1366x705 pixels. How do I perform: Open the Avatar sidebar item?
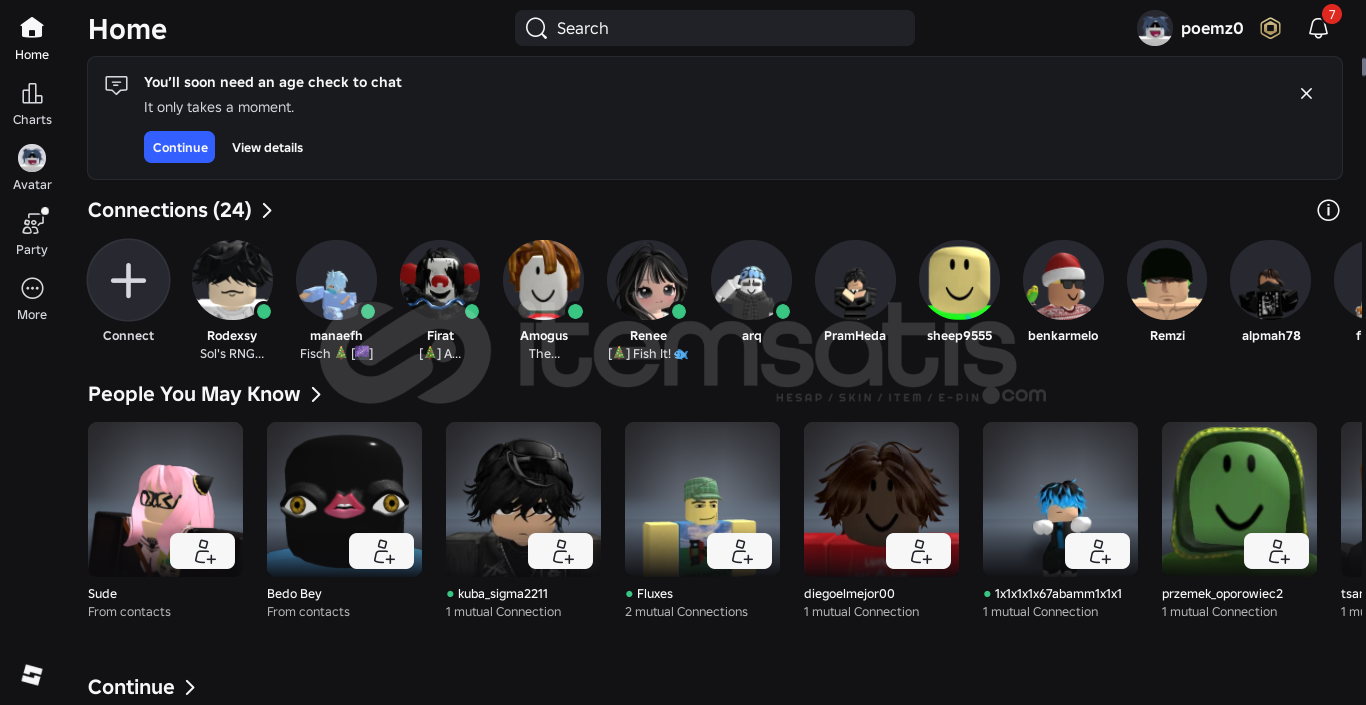(32, 158)
